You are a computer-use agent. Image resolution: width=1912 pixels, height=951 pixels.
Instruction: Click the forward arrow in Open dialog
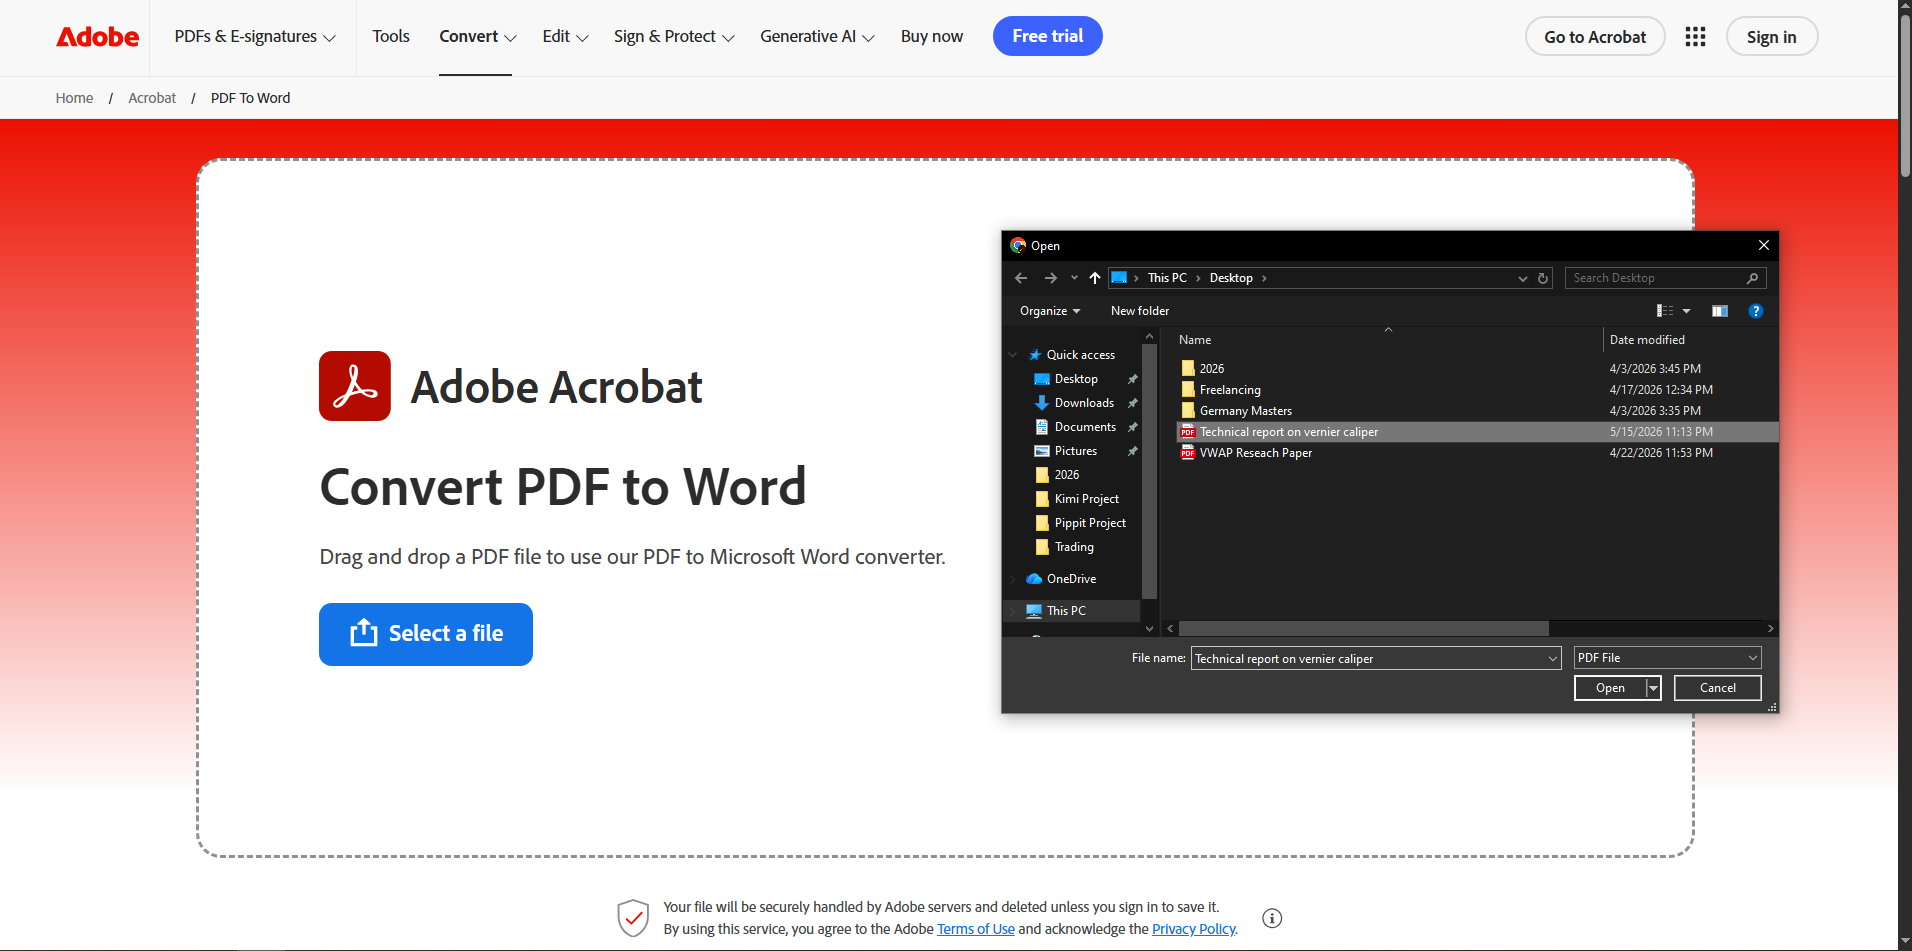coord(1050,278)
